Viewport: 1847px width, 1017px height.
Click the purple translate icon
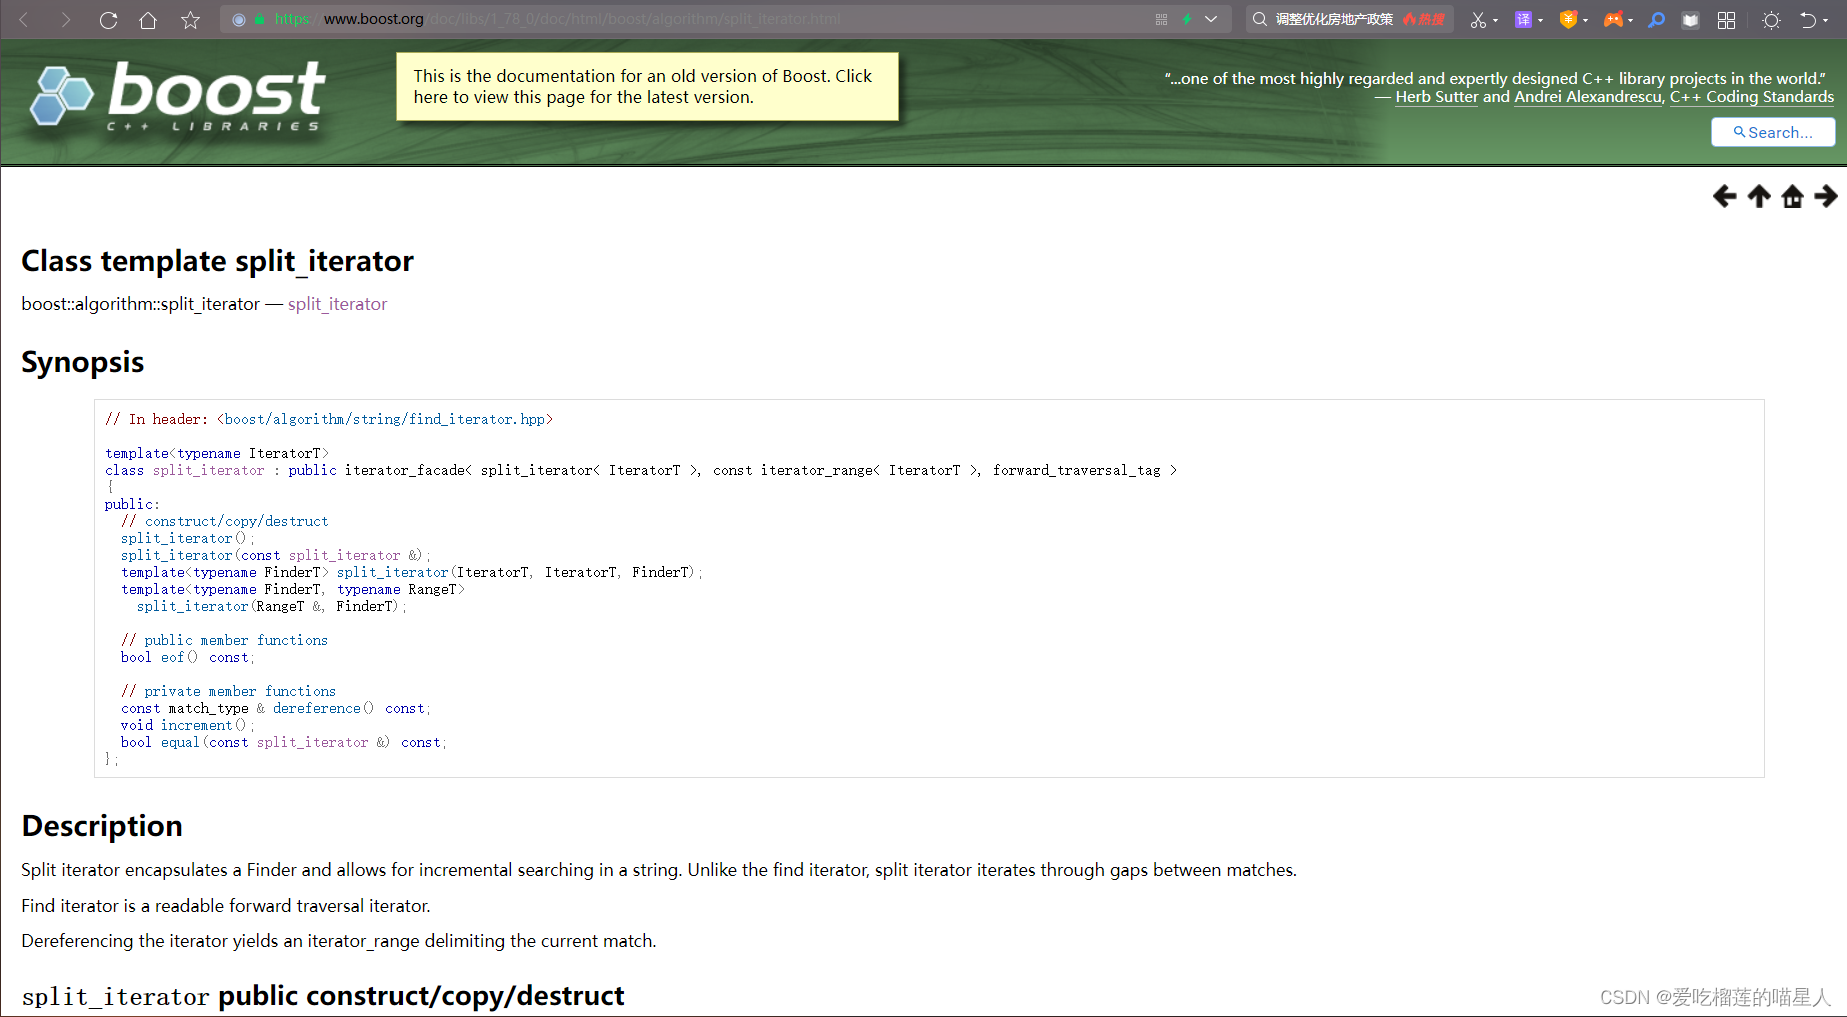point(1523,20)
